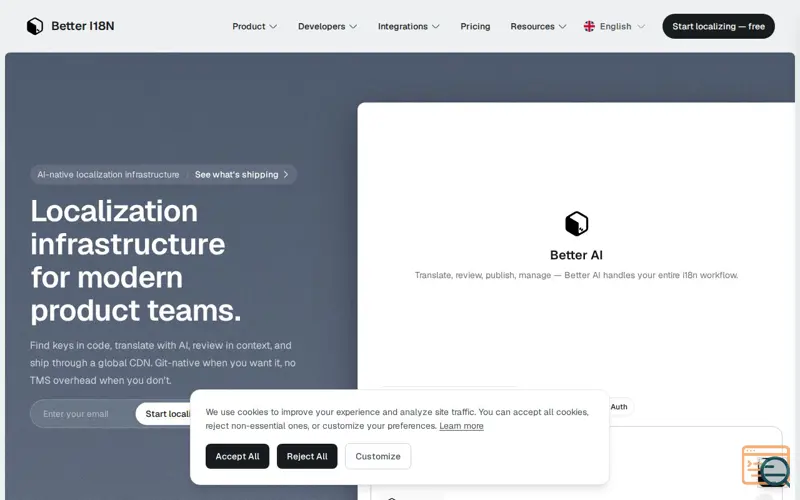Expand the Developers menu chevron
800x500 pixels.
[353, 27]
